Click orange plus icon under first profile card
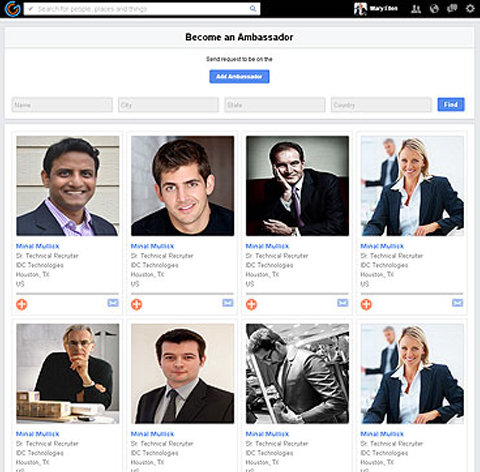480x472 pixels. 22,304
